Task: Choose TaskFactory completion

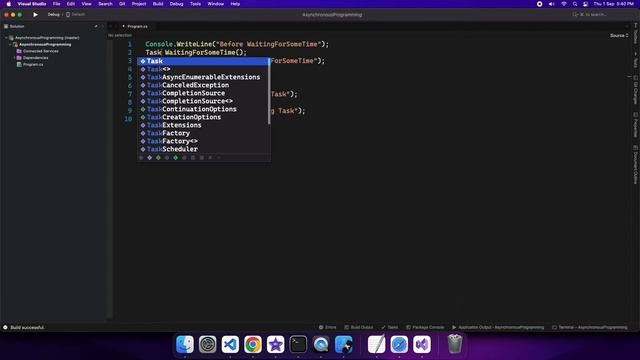Action: pos(203,133)
